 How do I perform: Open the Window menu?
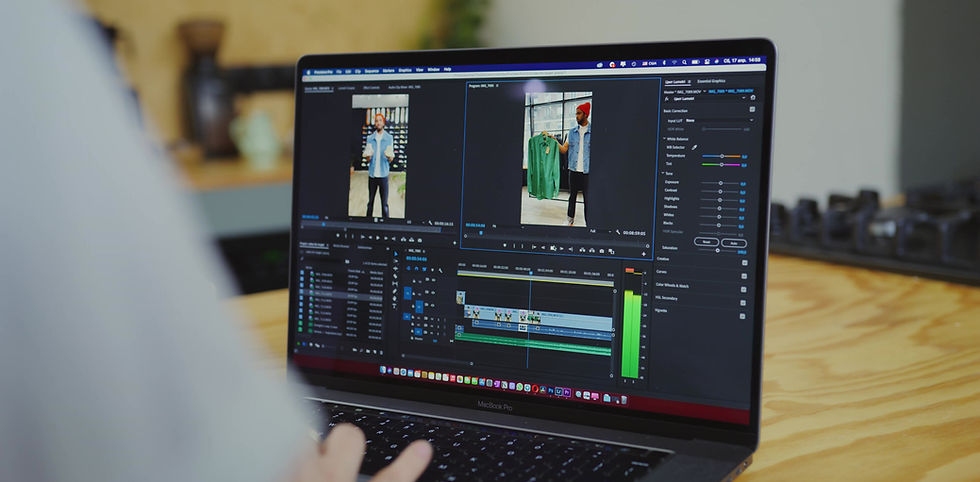(x=434, y=69)
